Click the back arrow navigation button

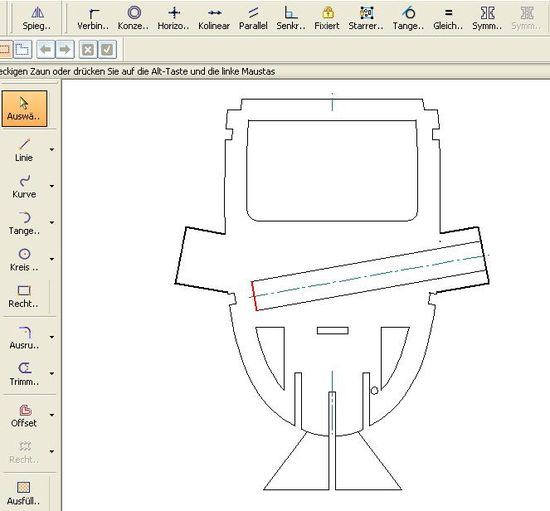click(x=46, y=49)
